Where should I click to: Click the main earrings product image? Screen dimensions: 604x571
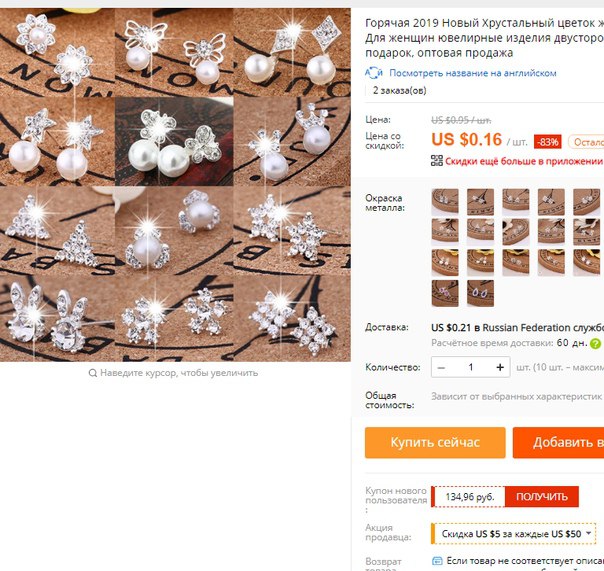175,185
